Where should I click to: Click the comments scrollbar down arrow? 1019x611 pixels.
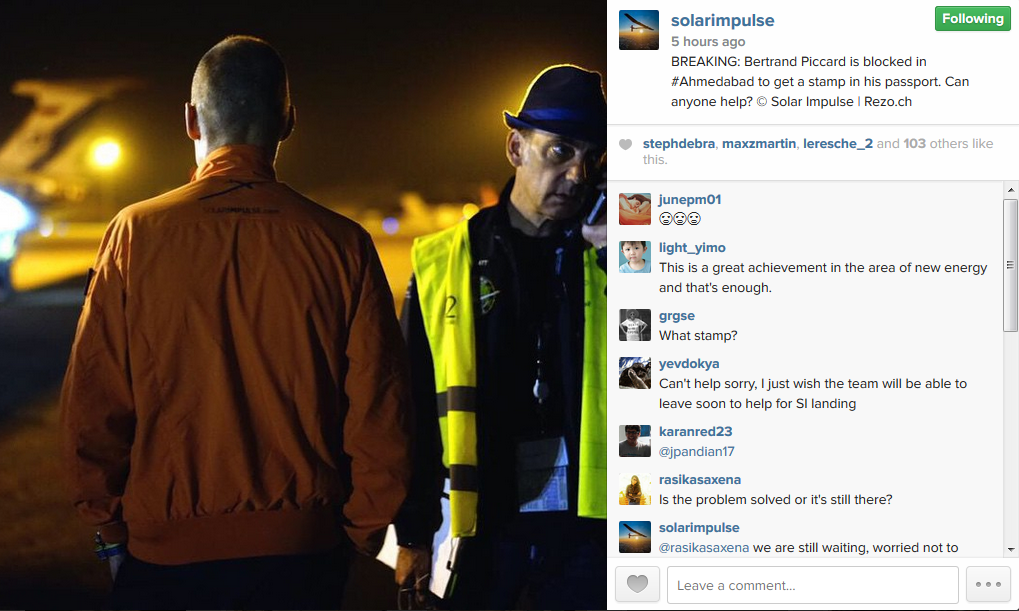pos(1011,549)
